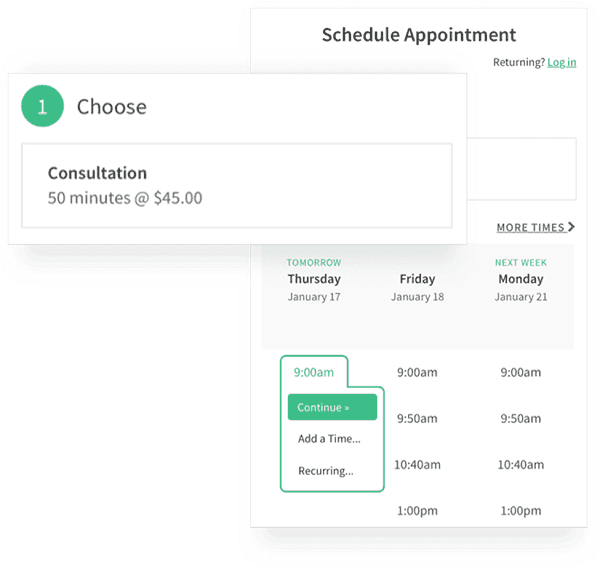Click the More Times arrow
This screenshot has width=600, height=565.
[x=571, y=228]
